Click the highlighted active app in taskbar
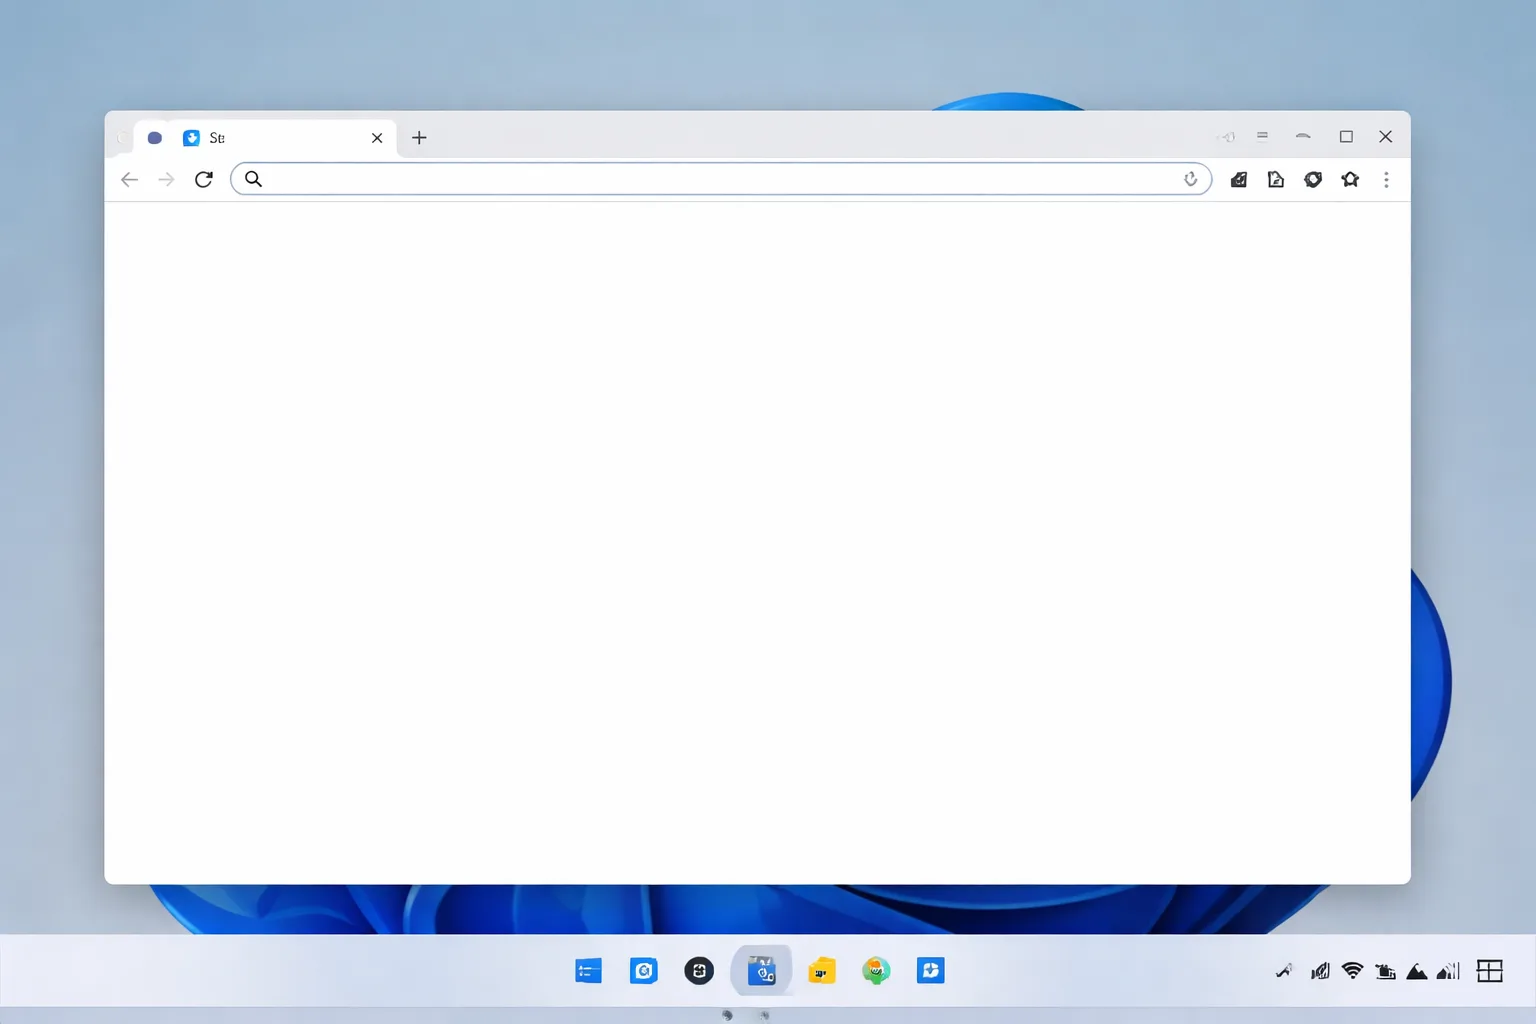The height and width of the screenshot is (1024, 1536). coord(761,970)
